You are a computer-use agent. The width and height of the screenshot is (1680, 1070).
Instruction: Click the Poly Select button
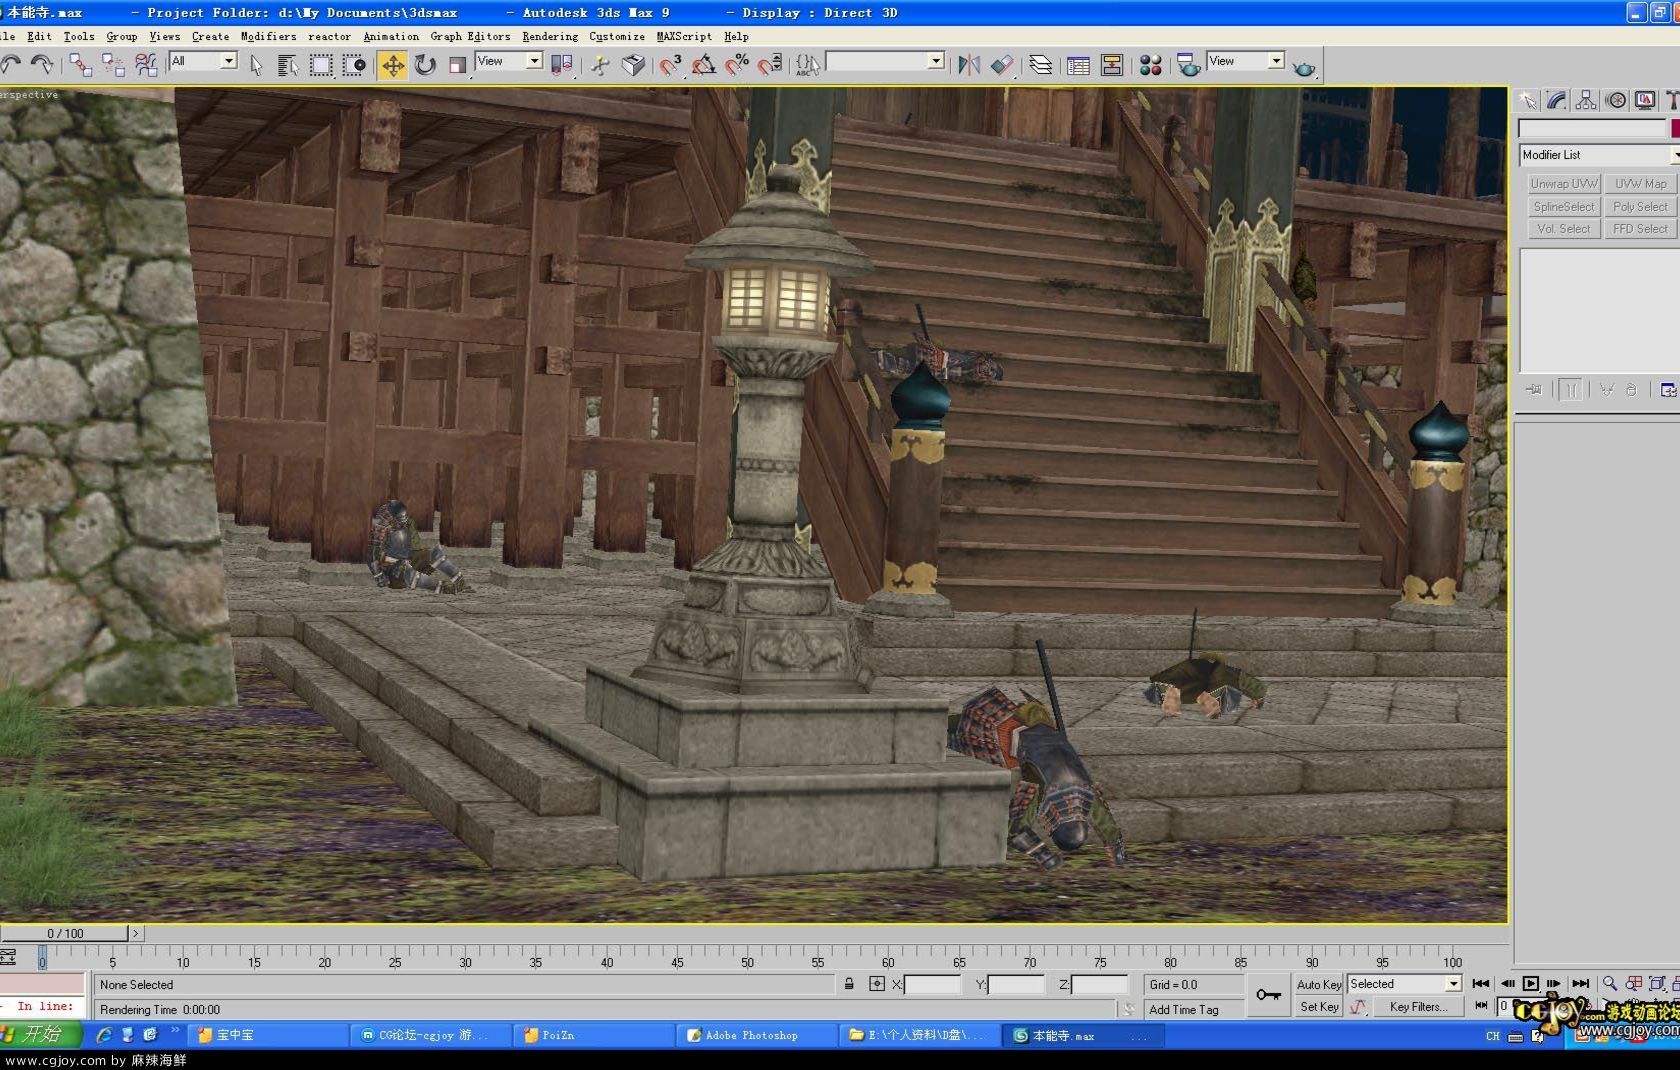point(1640,207)
